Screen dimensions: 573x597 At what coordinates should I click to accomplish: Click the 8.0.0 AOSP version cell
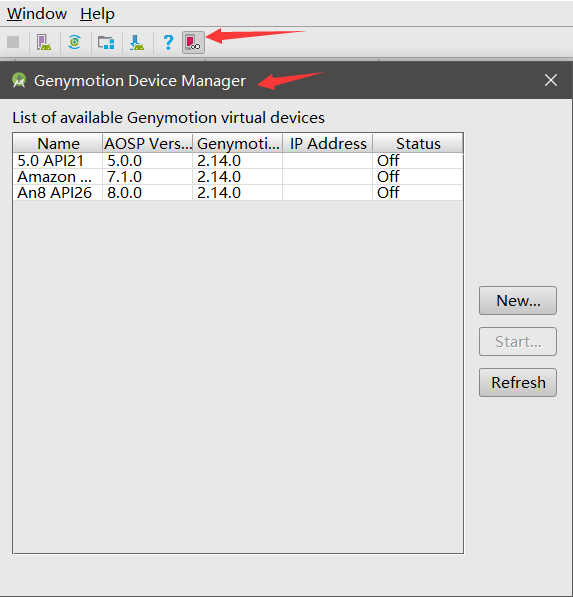[x=148, y=193]
